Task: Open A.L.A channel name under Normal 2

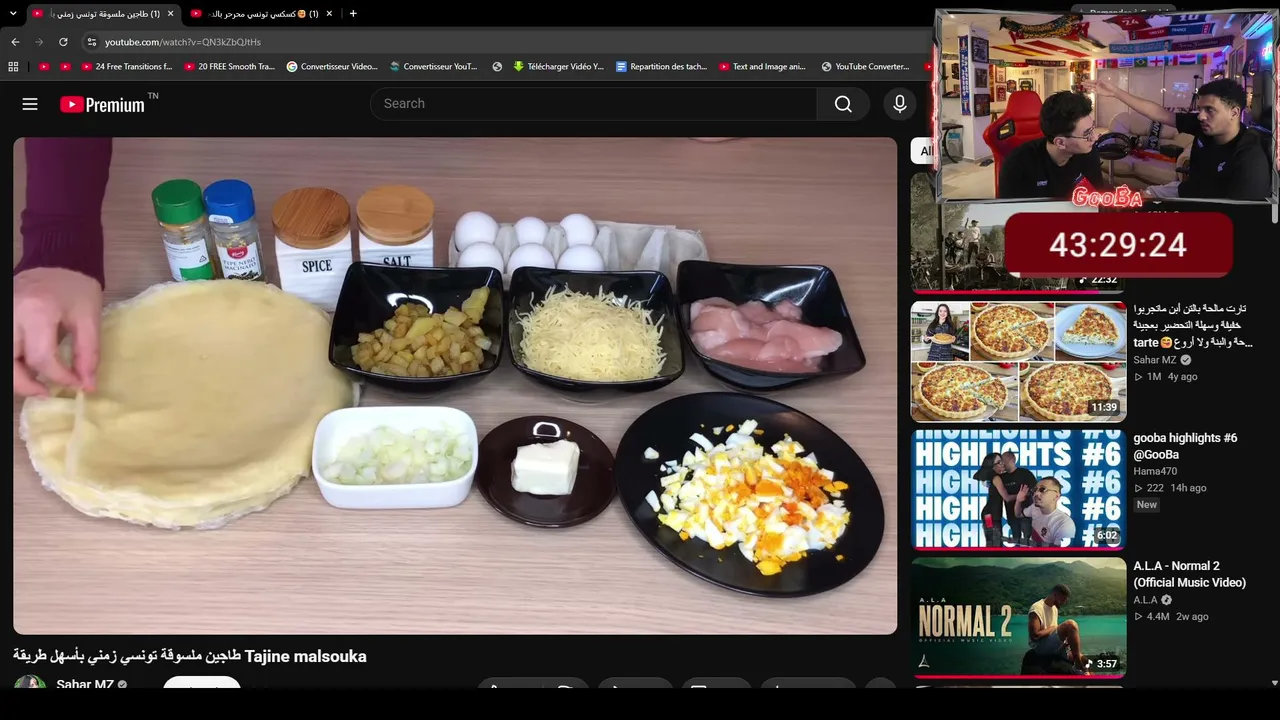Action: 1145,600
